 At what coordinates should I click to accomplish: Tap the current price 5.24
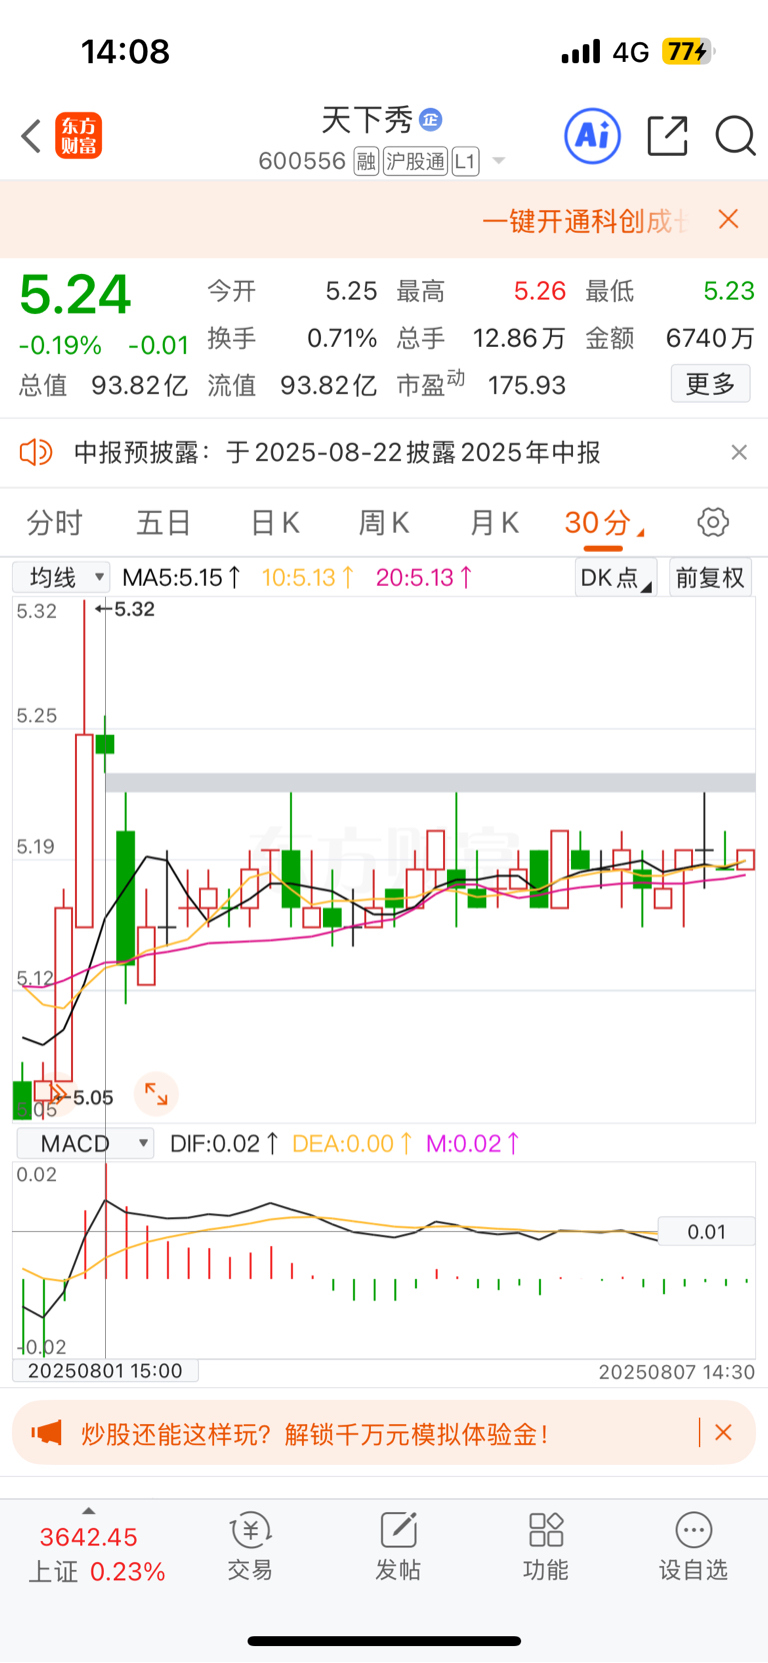click(76, 295)
